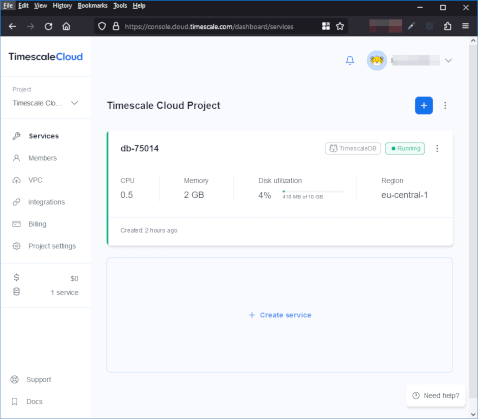Click the Need help? button
This screenshot has height=419, width=478.
[436, 395]
